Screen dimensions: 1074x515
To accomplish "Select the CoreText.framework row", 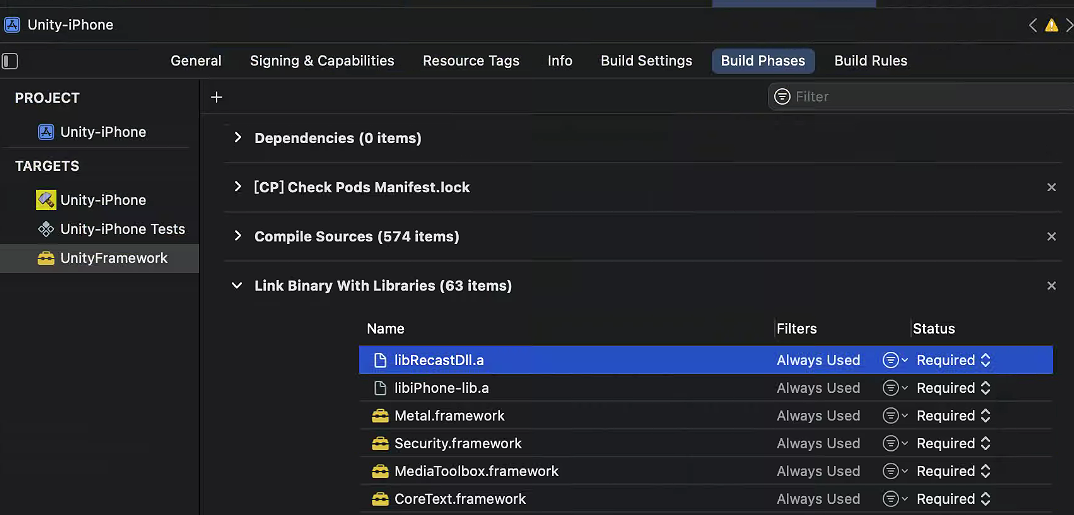I will tap(705, 499).
